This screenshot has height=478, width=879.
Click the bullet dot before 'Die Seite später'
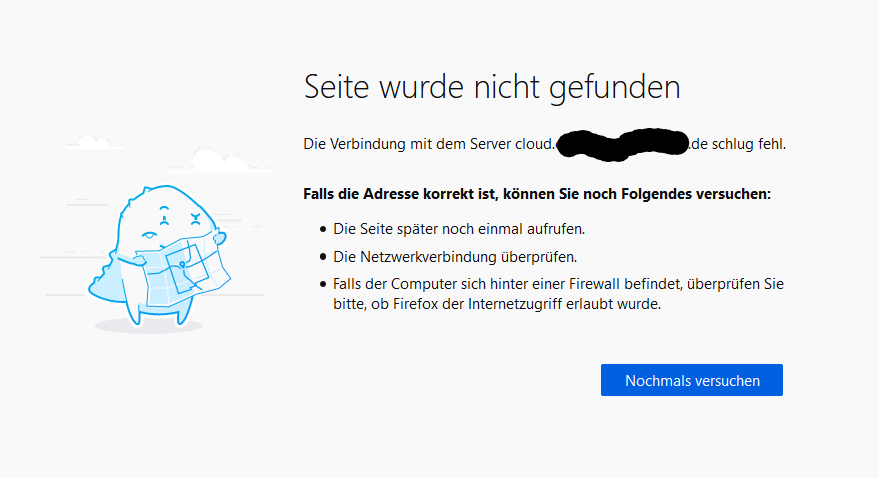[323, 229]
